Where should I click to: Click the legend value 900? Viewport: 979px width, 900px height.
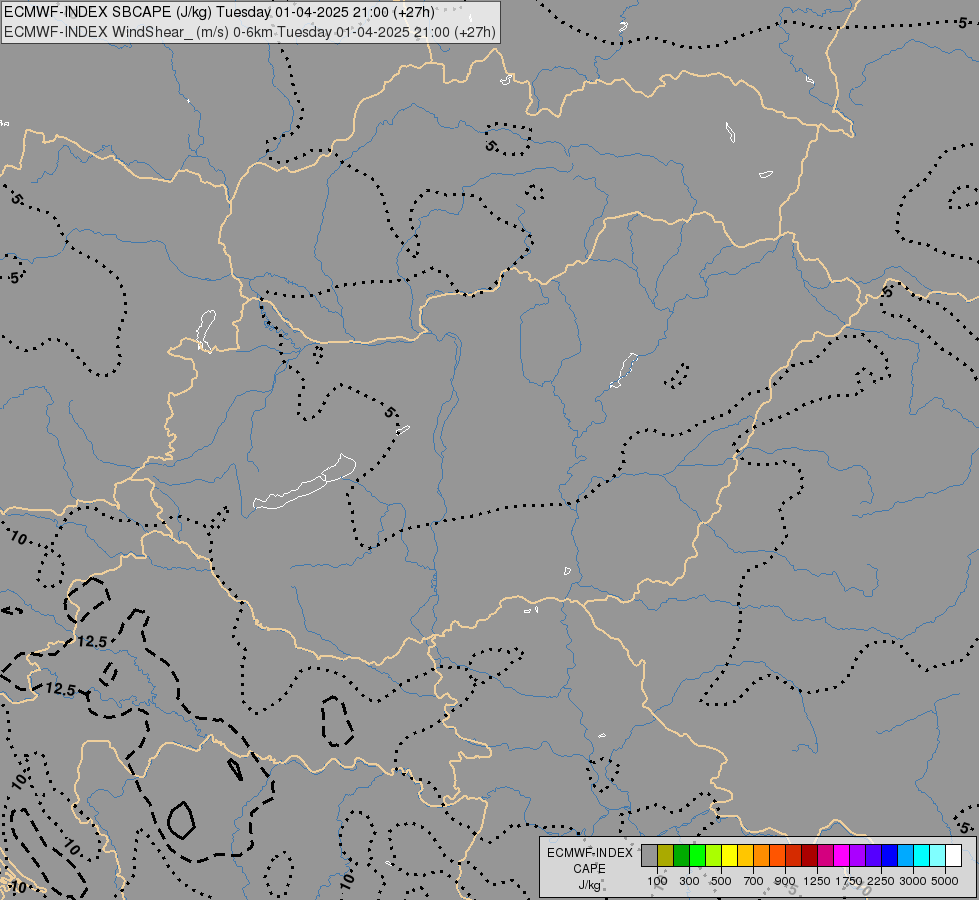click(x=785, y=881)
